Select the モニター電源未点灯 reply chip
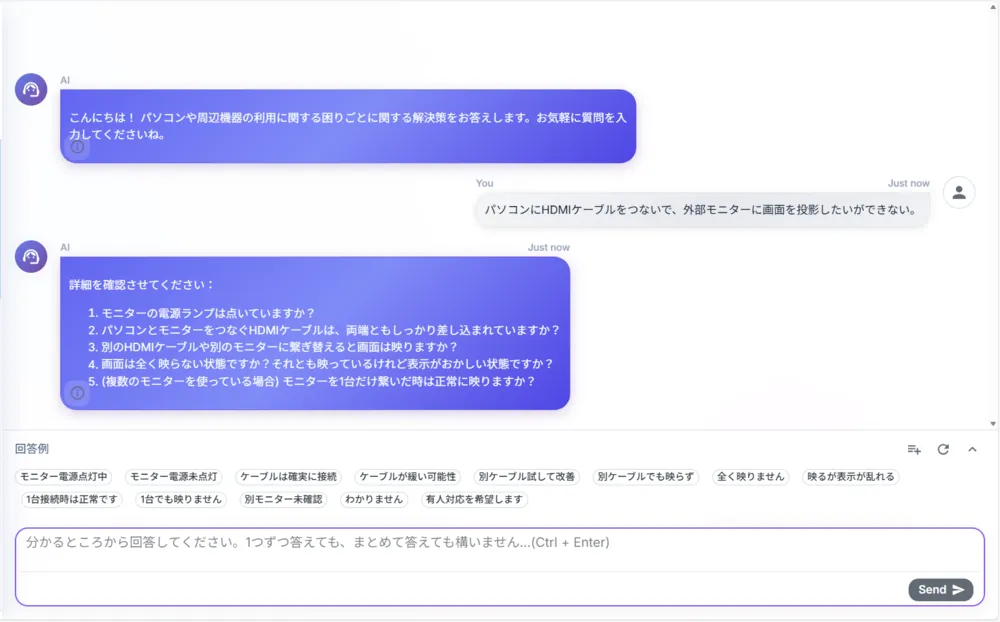 coord(173,477)
